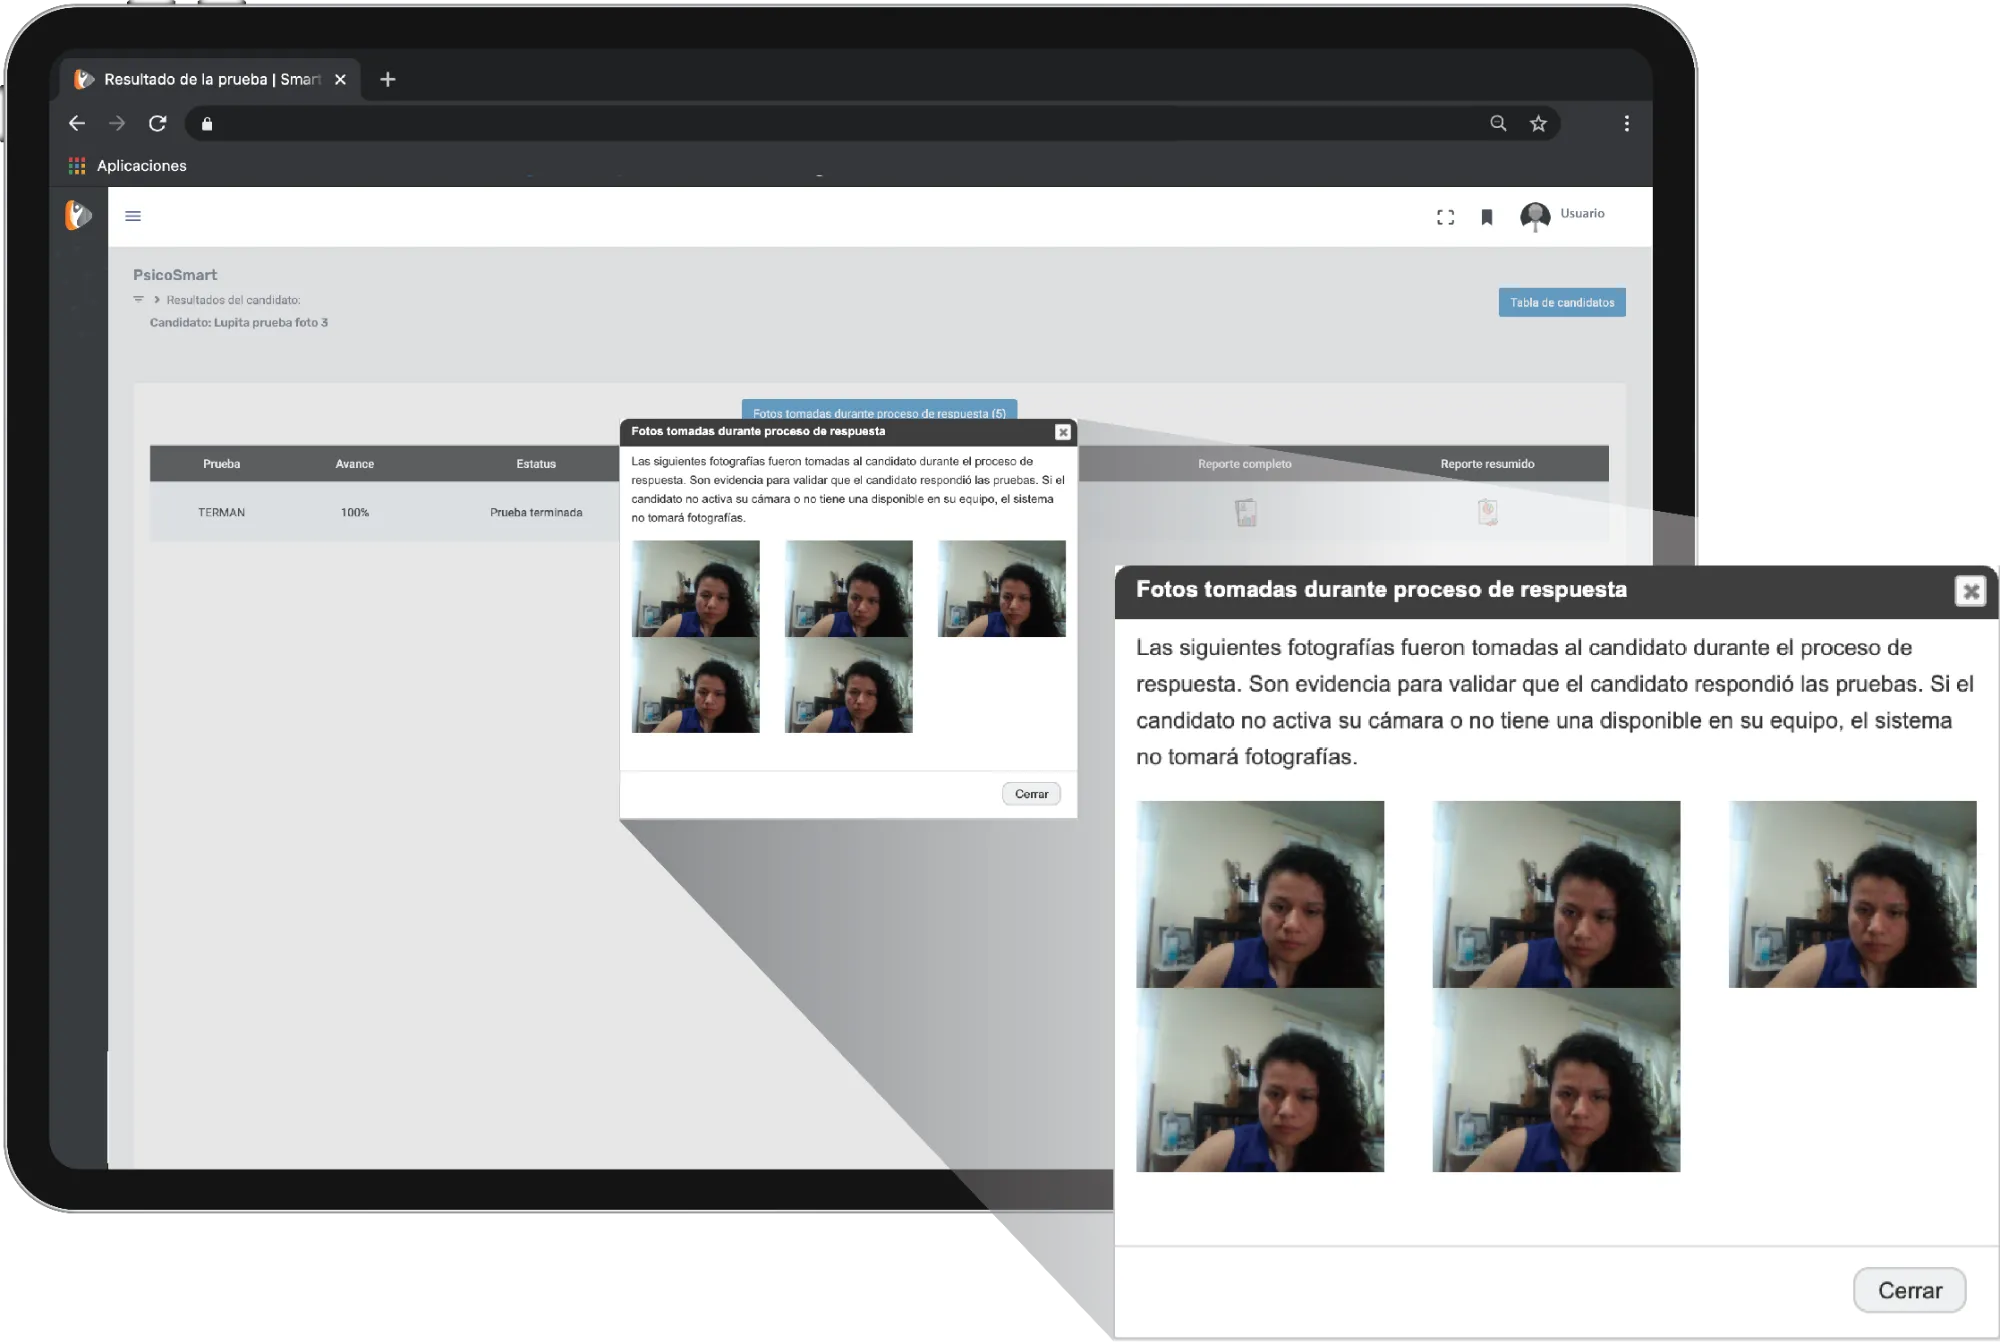This screenshot has width=2000, height=1344.
Task: Enter fullscreen with expand icon
Action: 1445,217
